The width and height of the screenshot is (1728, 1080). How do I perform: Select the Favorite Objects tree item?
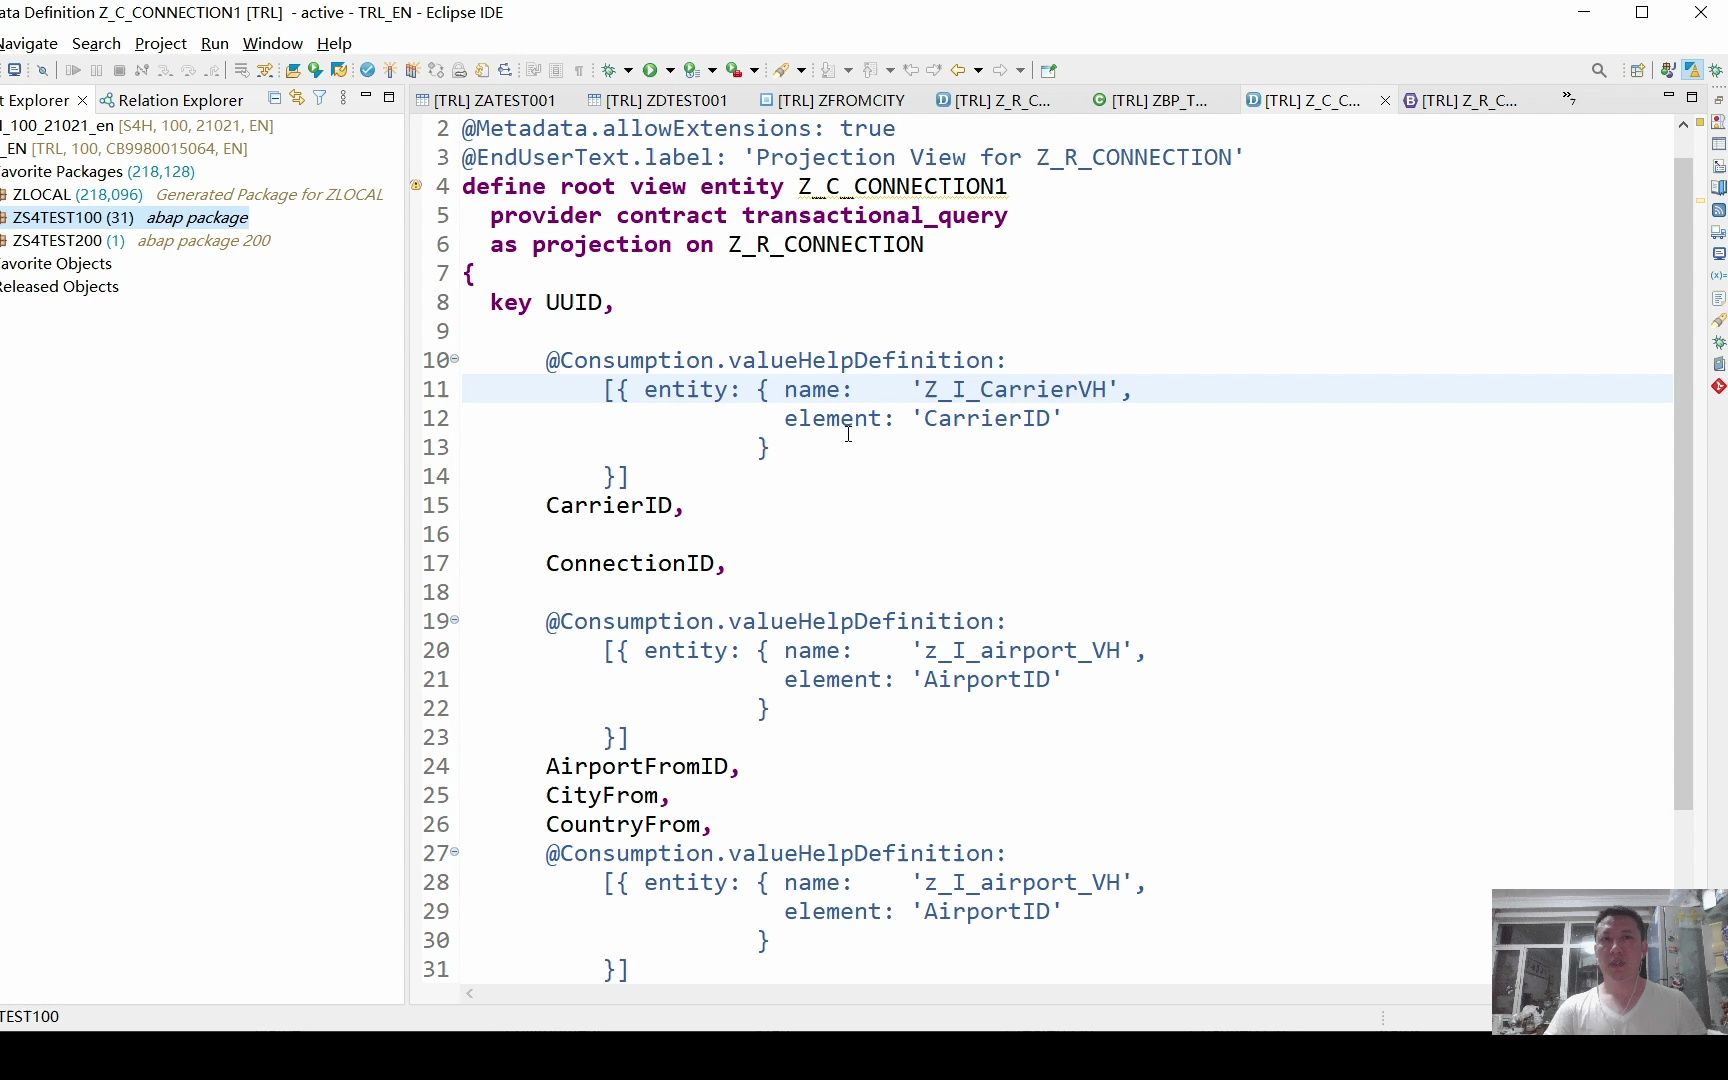(56, 264)
